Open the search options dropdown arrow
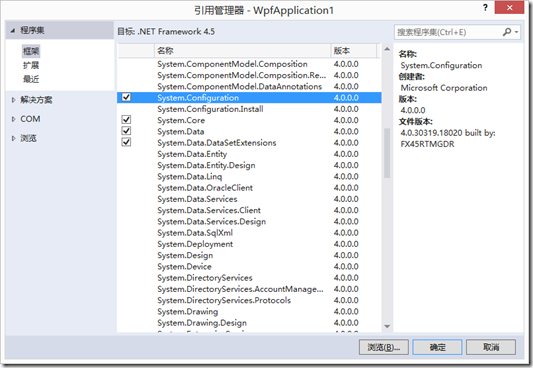 coord(516,32)
